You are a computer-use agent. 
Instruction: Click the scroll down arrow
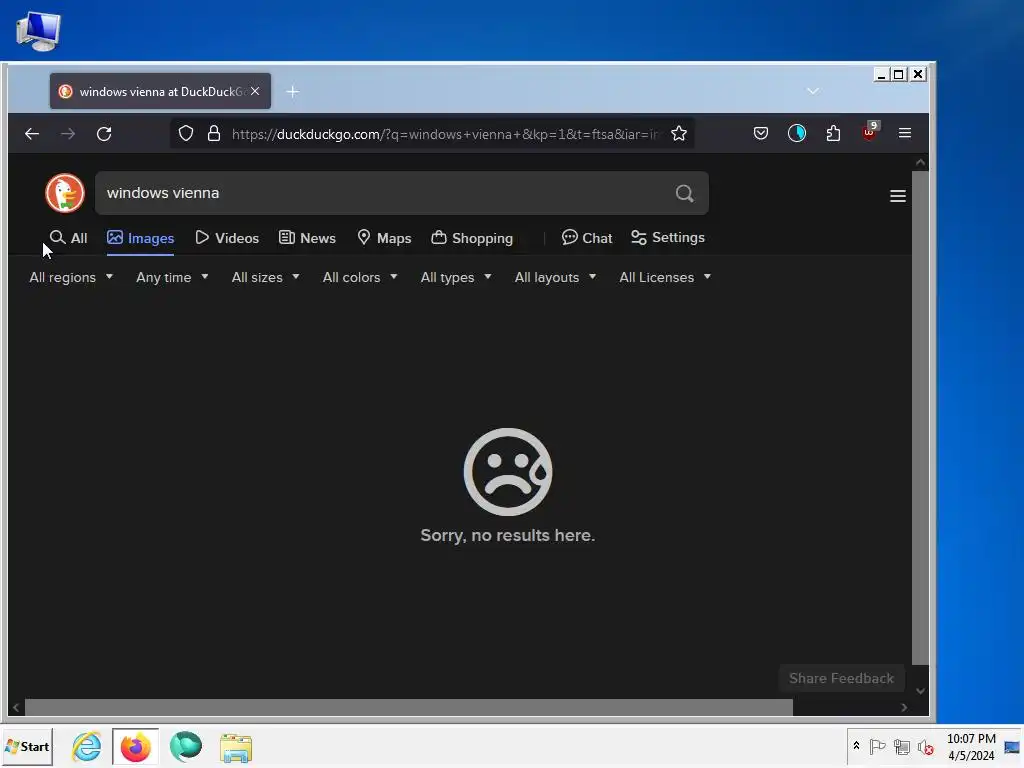[920, 691]
